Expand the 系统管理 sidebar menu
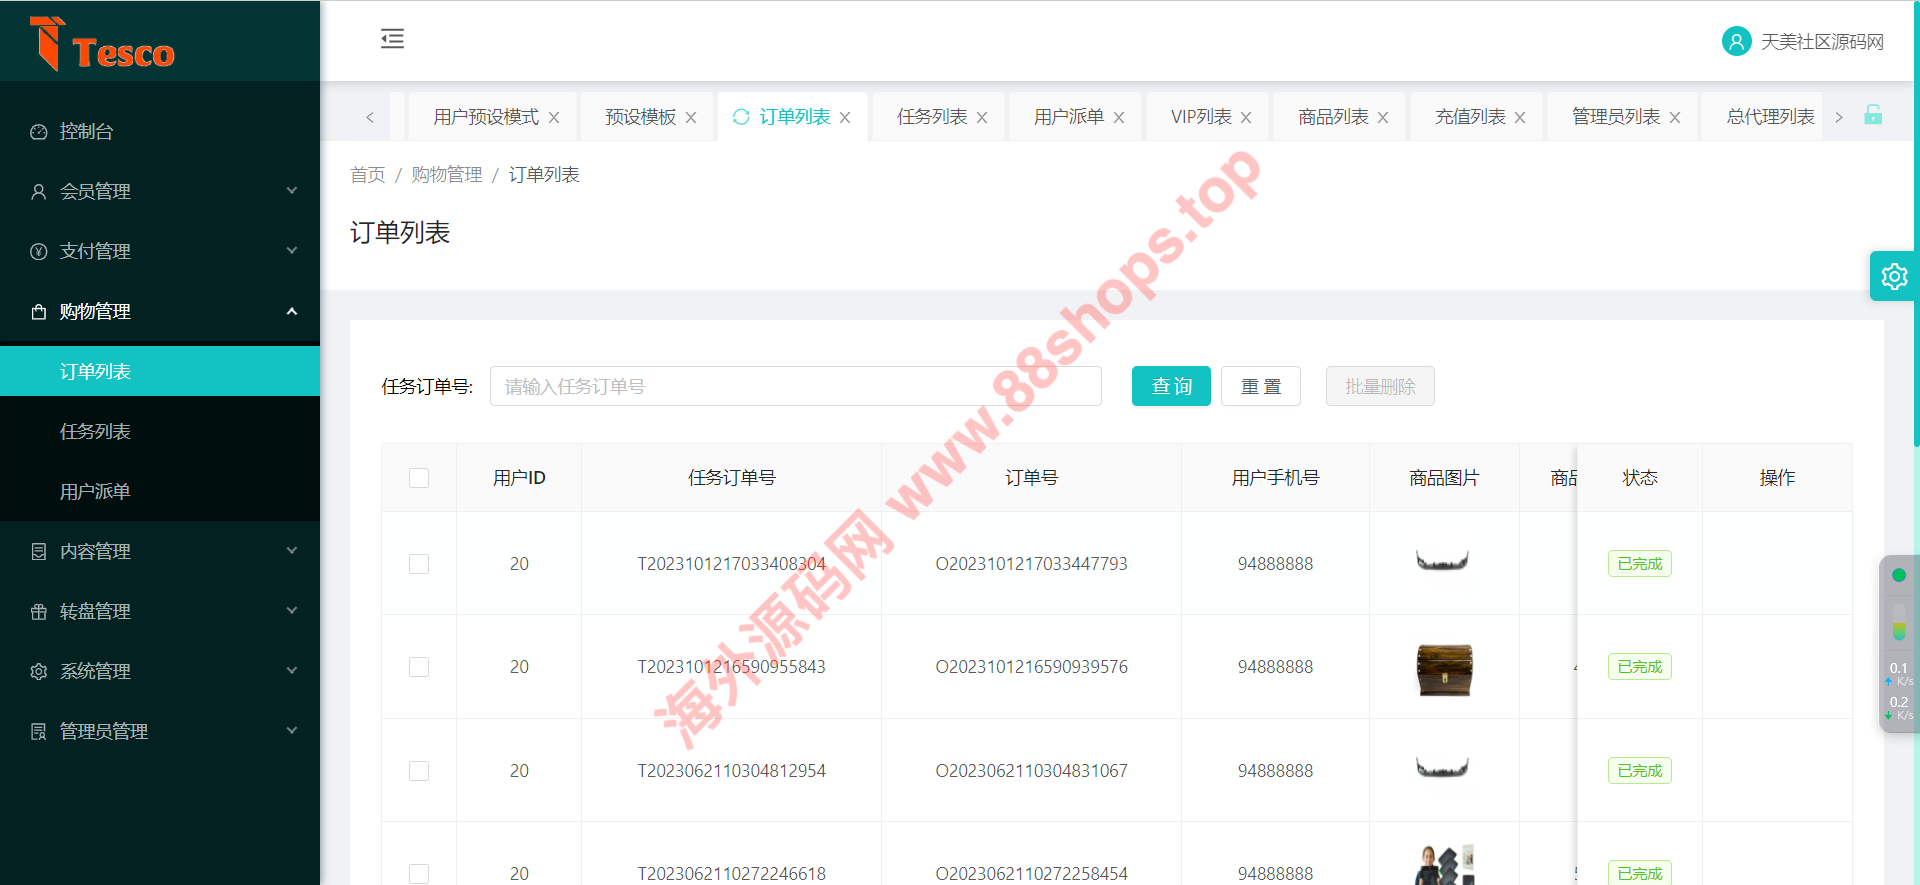Screen dimensions: 1920x885 (x=160, y=671)
